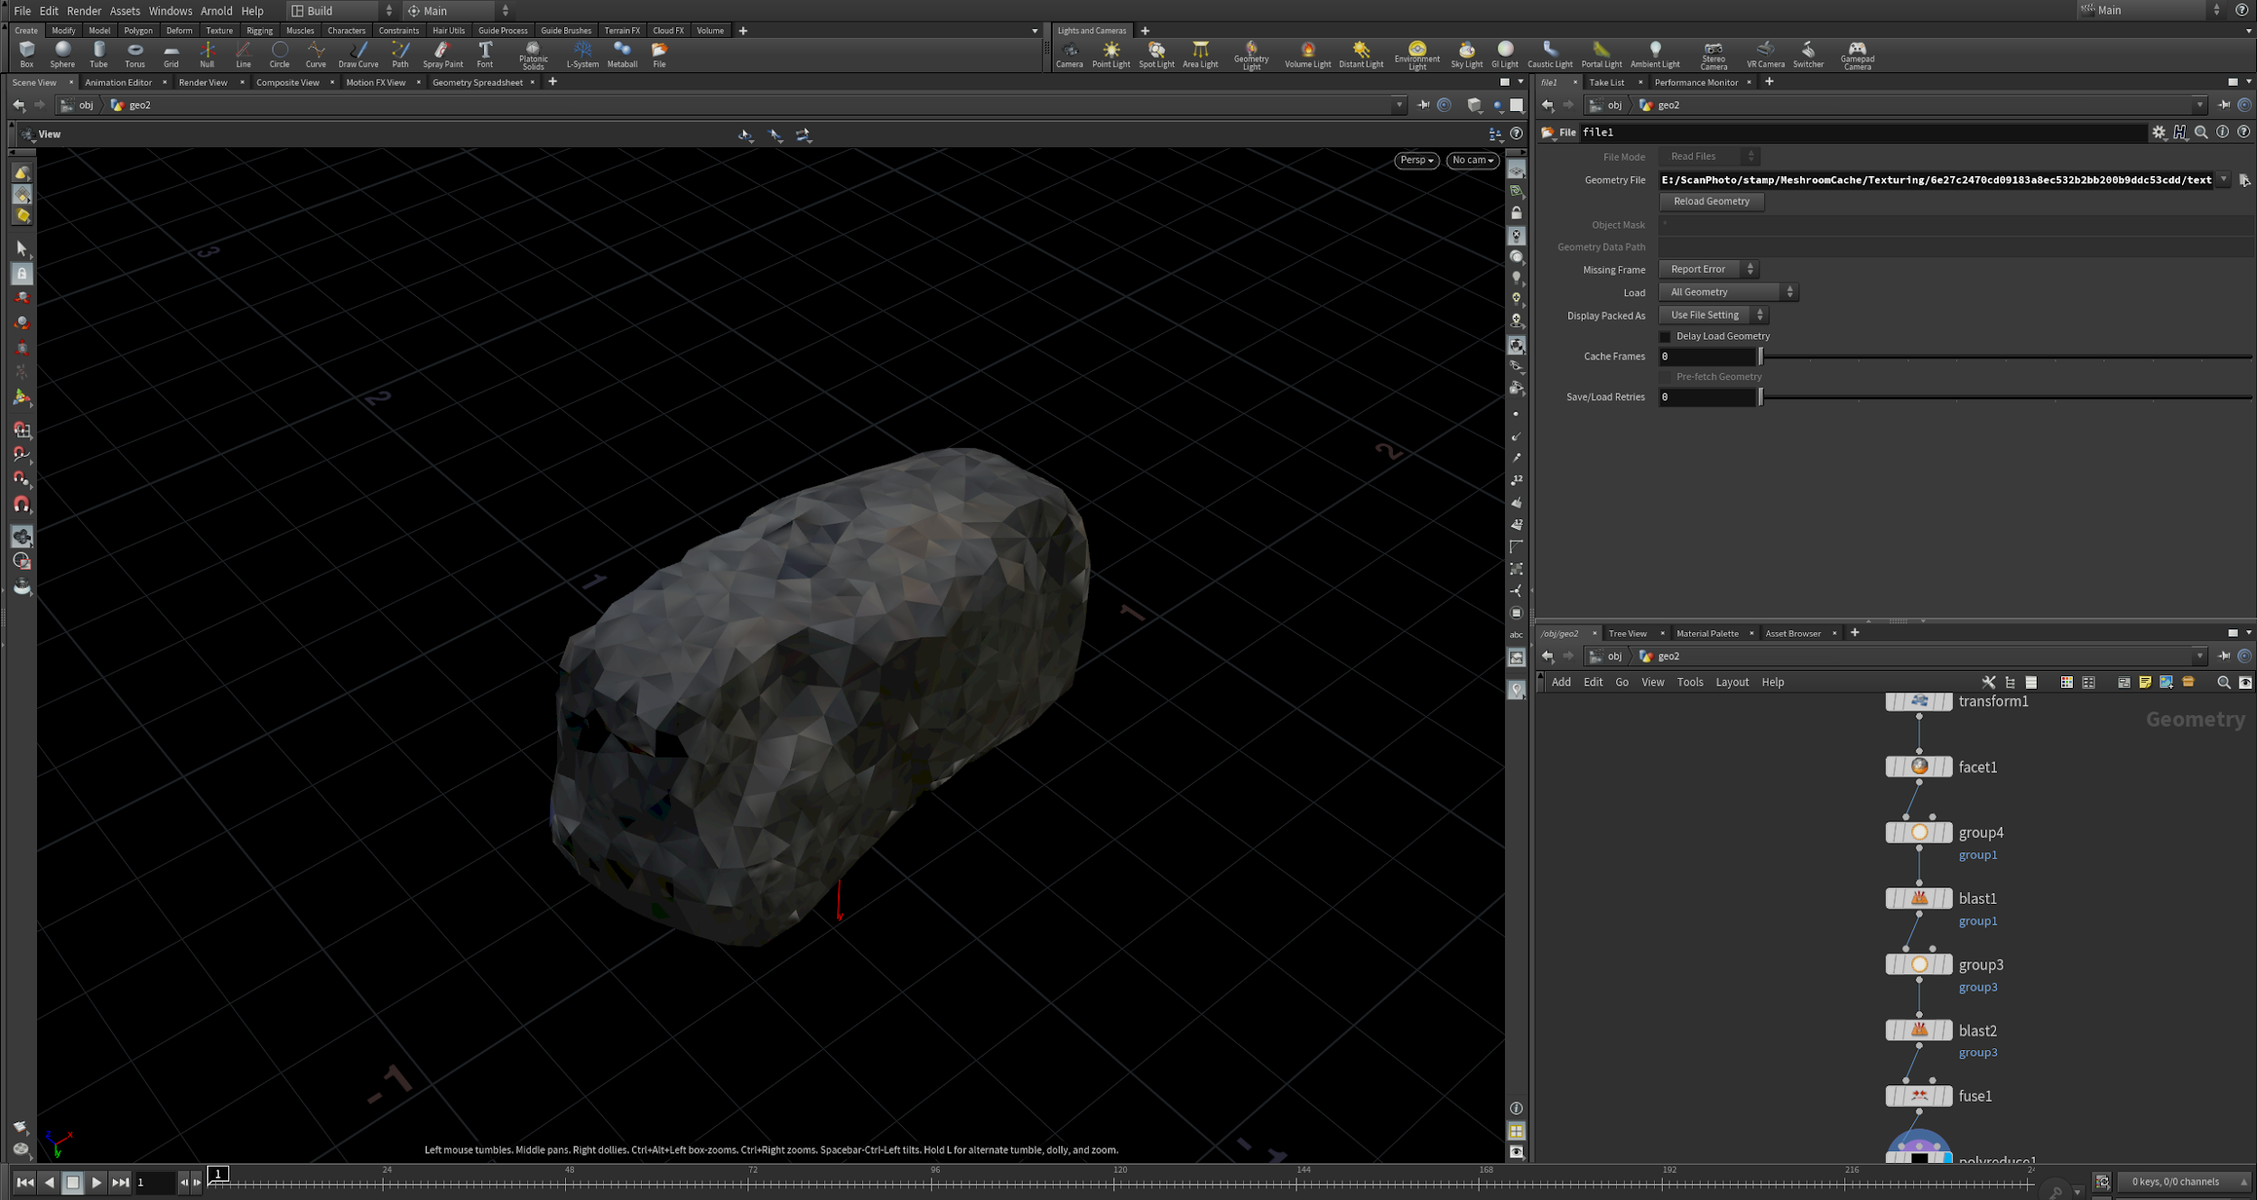Screen dimensions: 2257x1200
Task: Jump to the first frame
Action: click(x=24, y=1182)
